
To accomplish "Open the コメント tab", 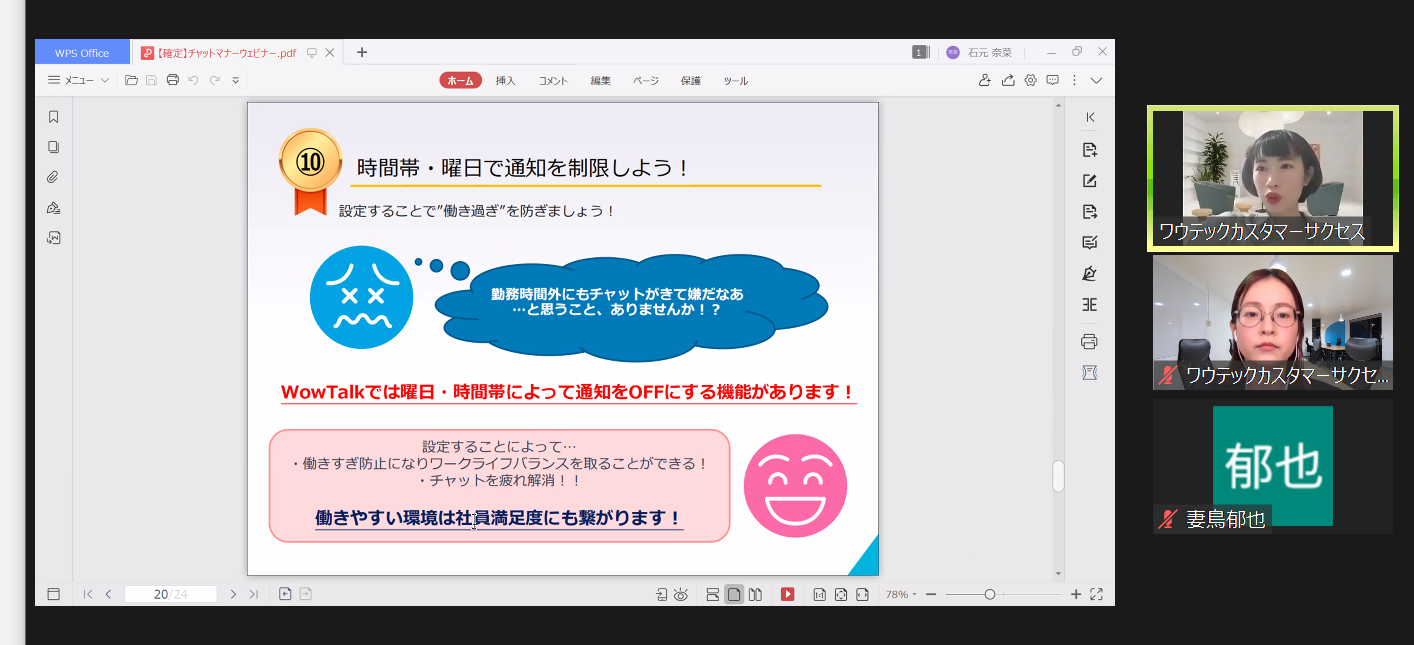I will tap(553, 81).
